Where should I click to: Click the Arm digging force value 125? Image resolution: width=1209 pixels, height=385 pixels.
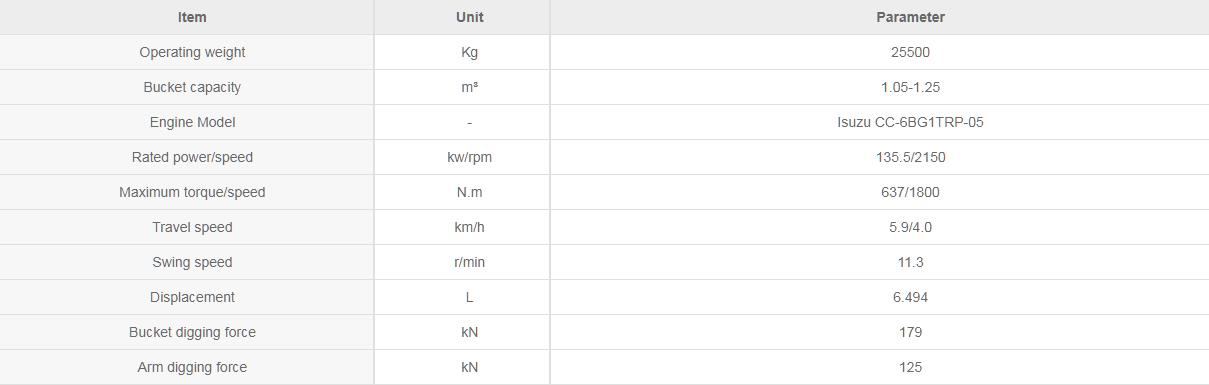(910, 367)
